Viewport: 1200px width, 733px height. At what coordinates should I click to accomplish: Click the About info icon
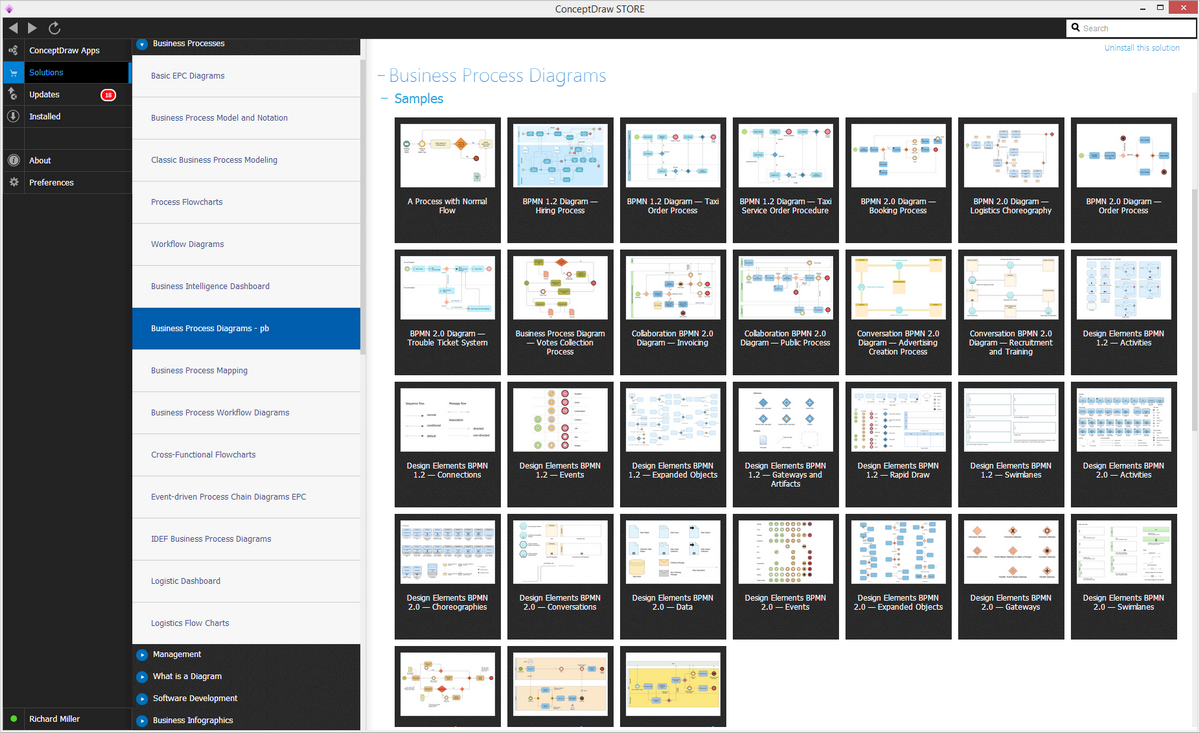13,160
